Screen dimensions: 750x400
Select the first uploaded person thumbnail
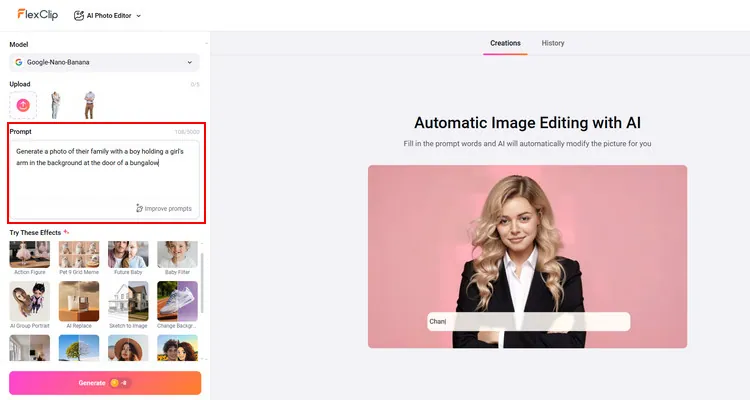click(x=56, y=105)
